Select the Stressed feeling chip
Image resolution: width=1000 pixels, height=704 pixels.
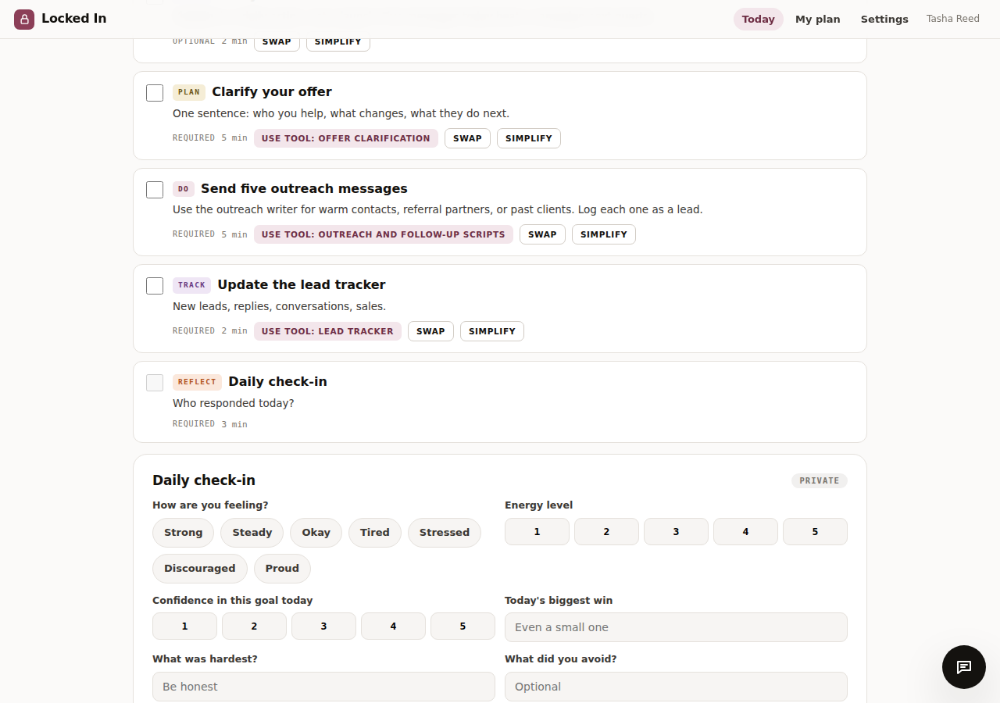pos(444,532)
